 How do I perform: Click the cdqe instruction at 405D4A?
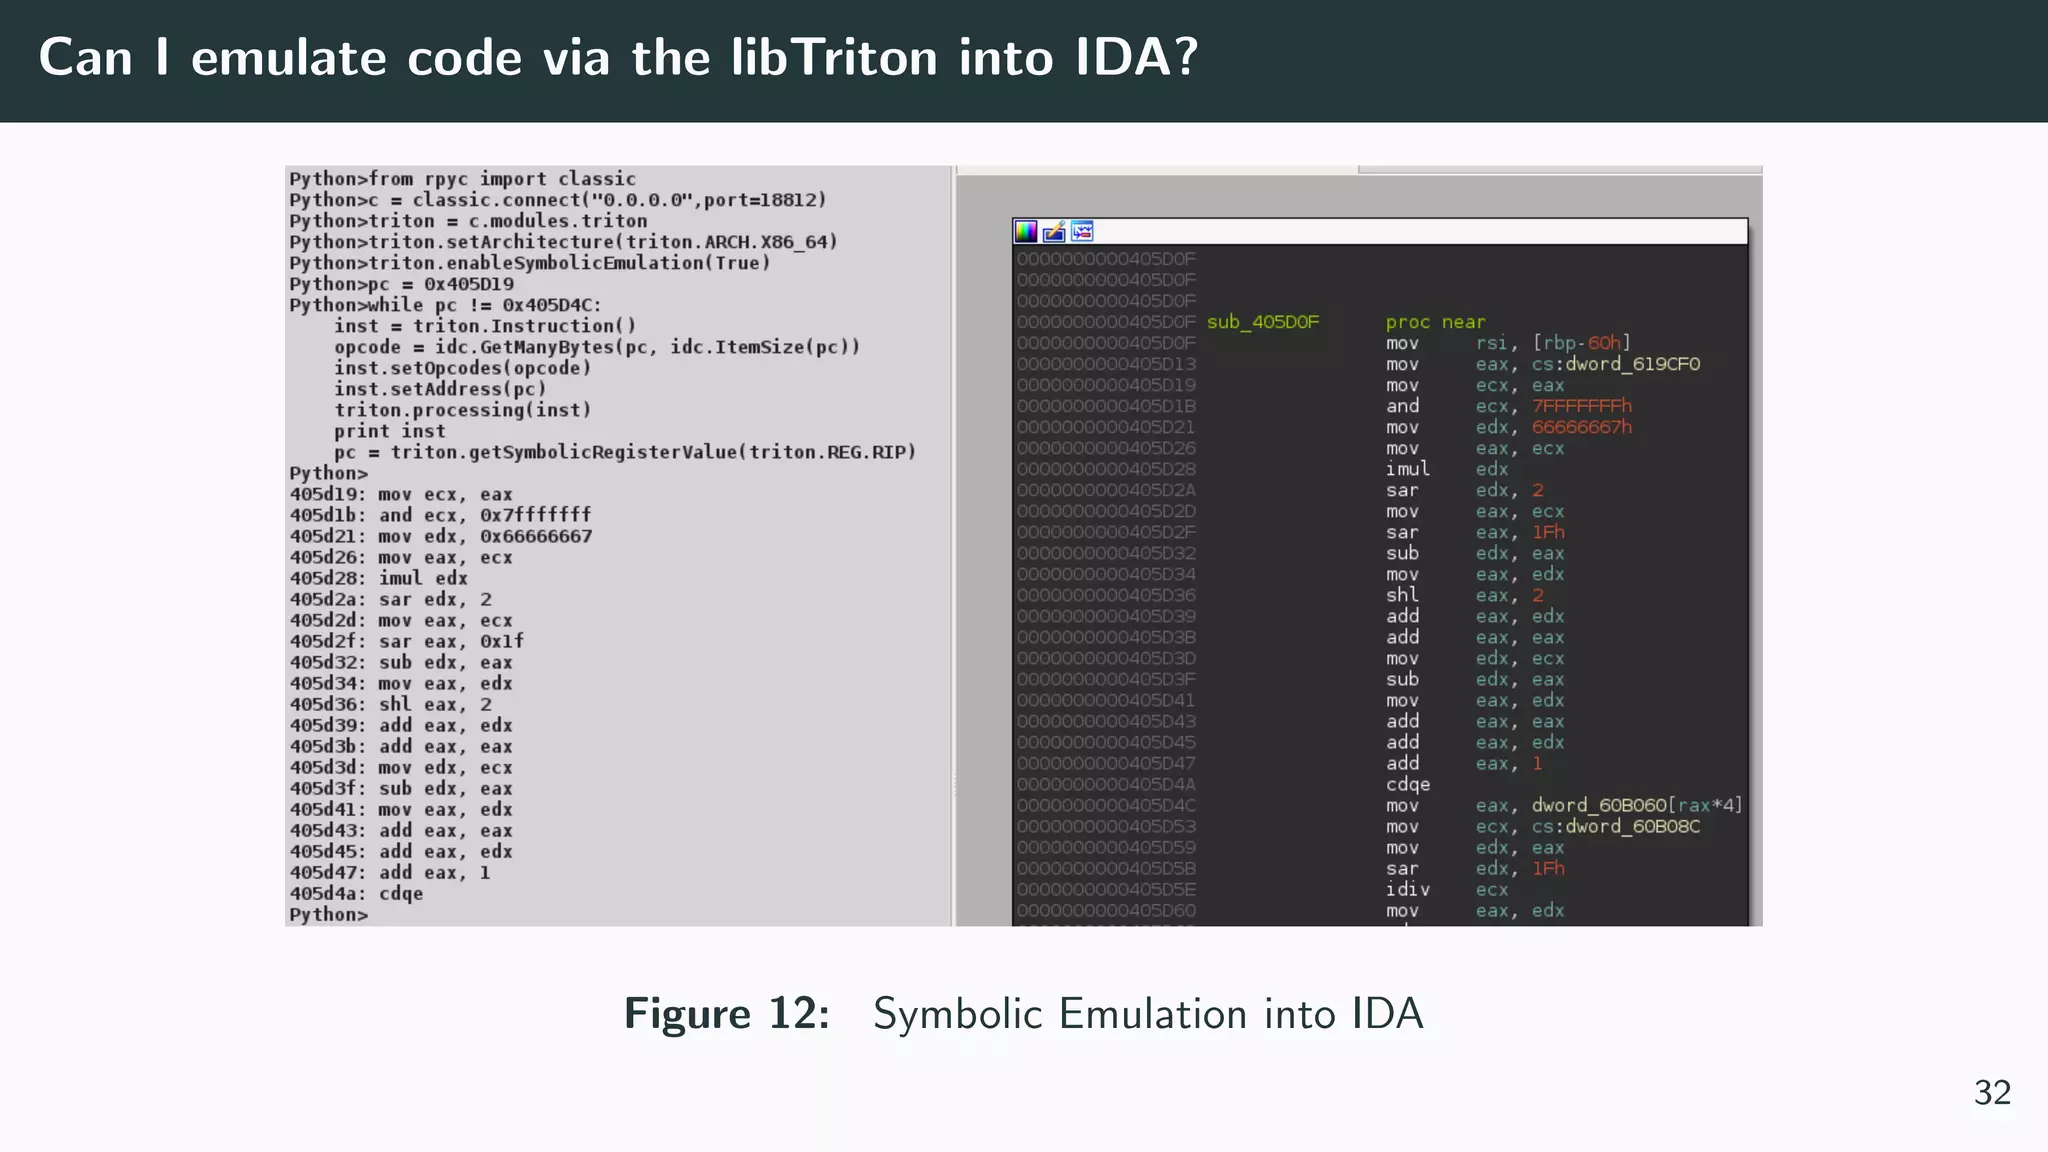(1408, 784)
